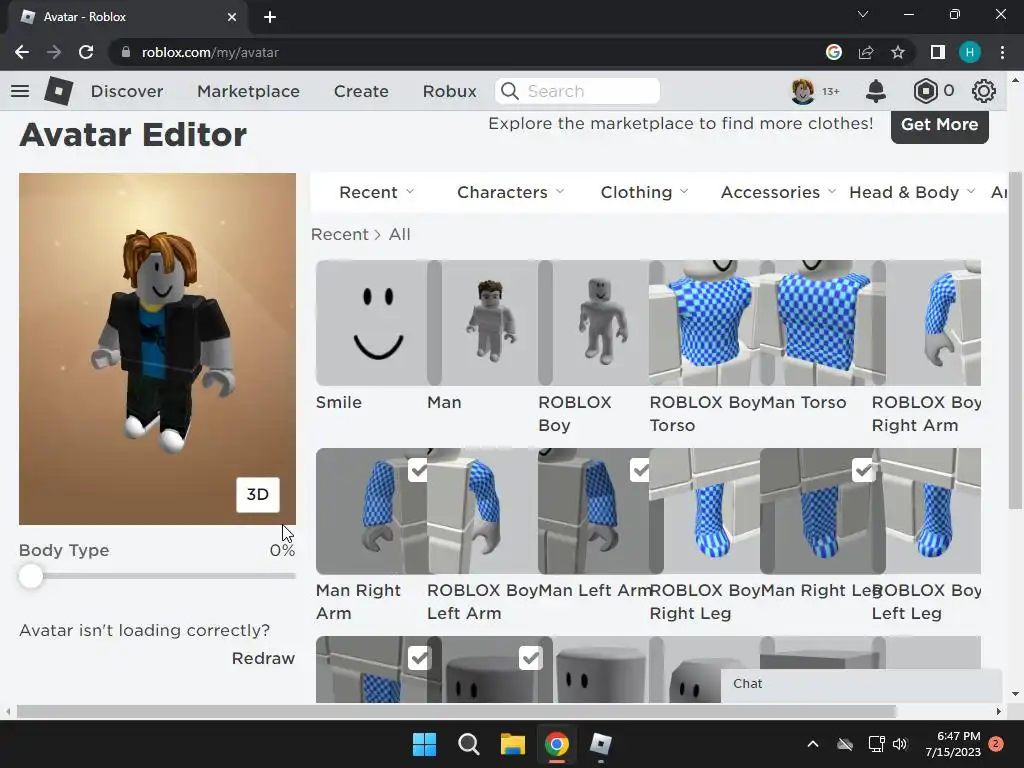Open a new browser tab
1024x768 pixels.
[270, 17]
